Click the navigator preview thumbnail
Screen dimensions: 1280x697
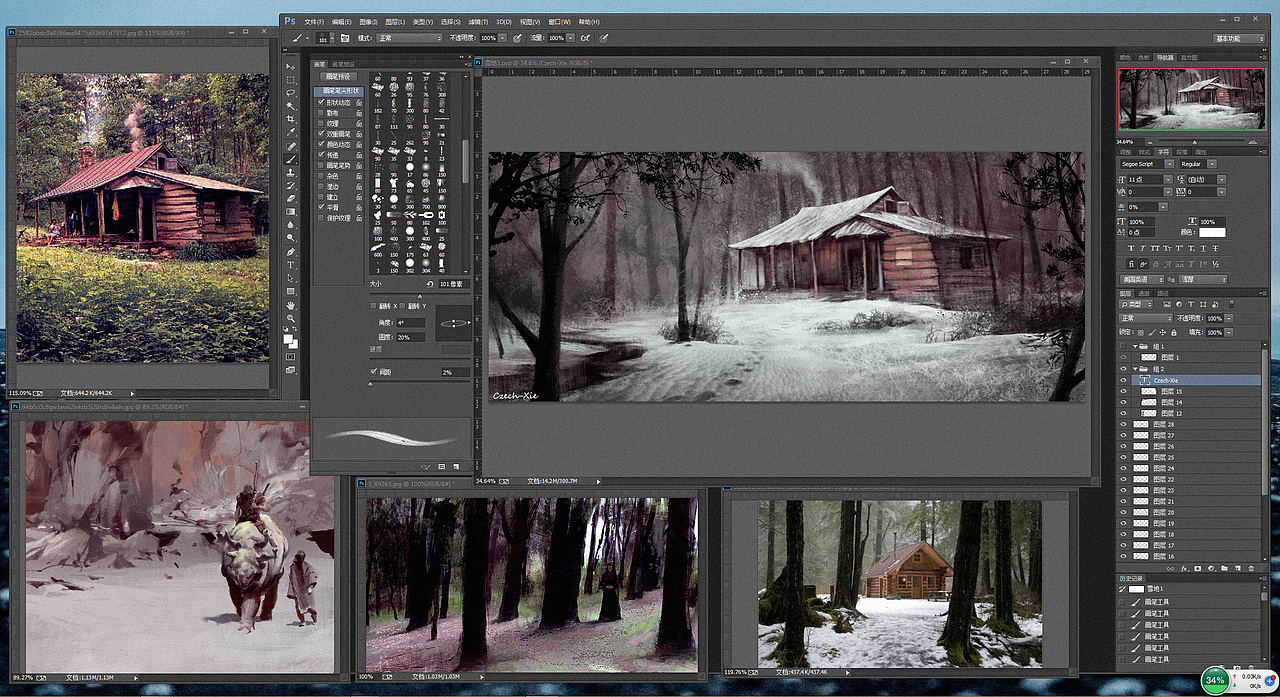(1190, 98)
